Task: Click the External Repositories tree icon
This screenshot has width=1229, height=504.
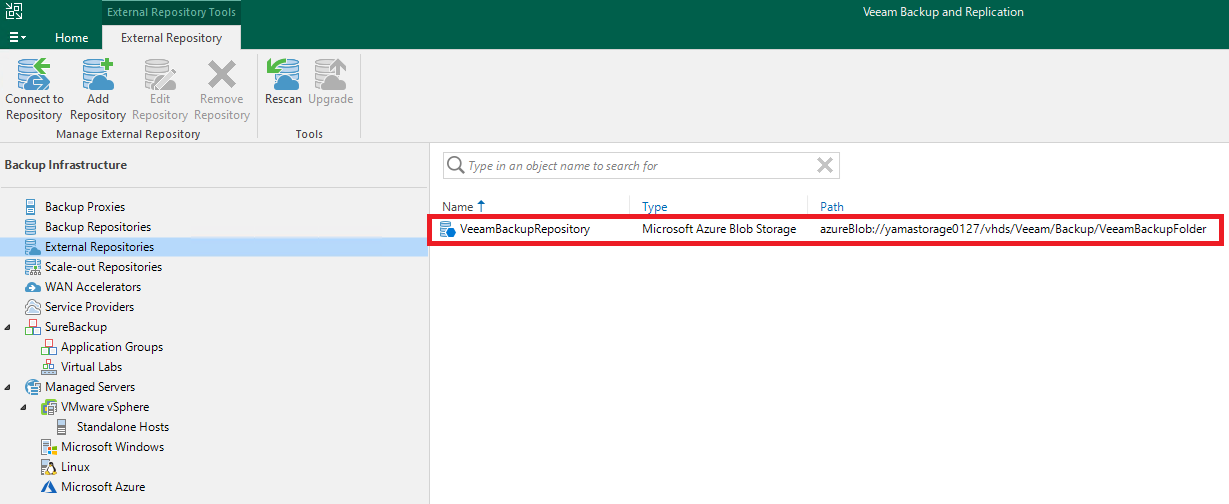Action: (x=32, y=247)
